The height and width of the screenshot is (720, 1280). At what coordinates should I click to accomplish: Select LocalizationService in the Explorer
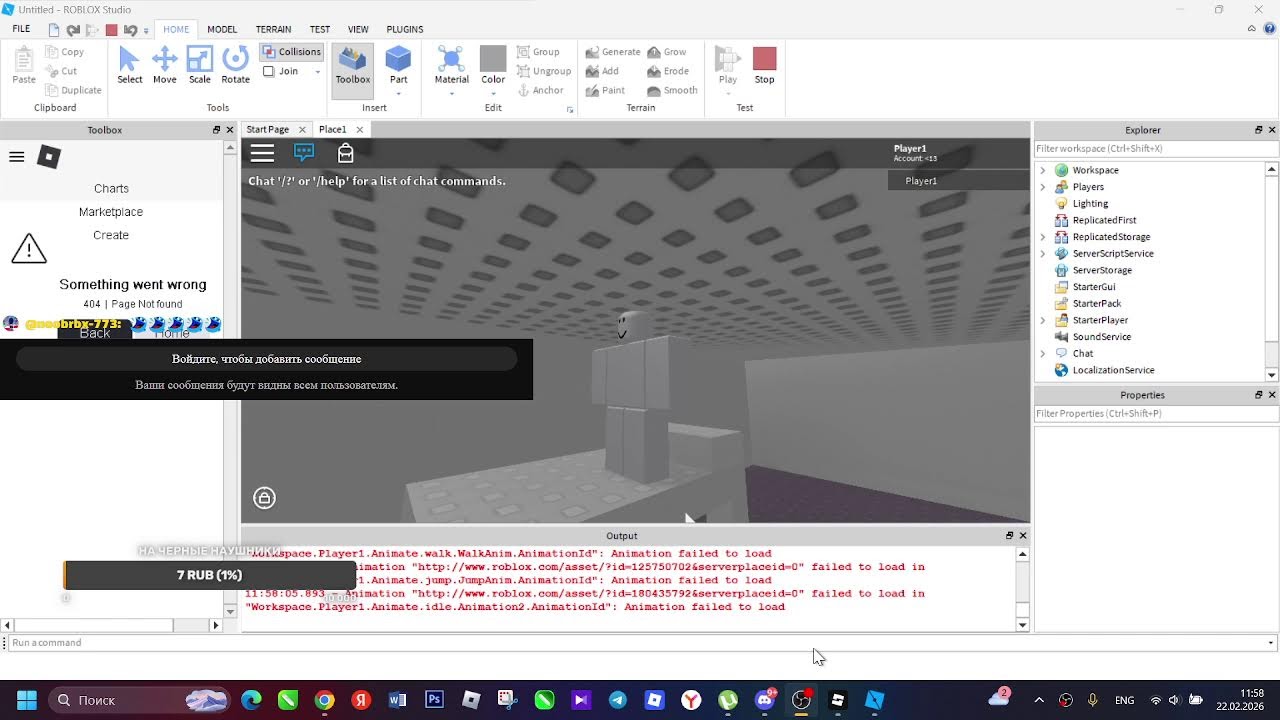click(x=1113, y=370)
